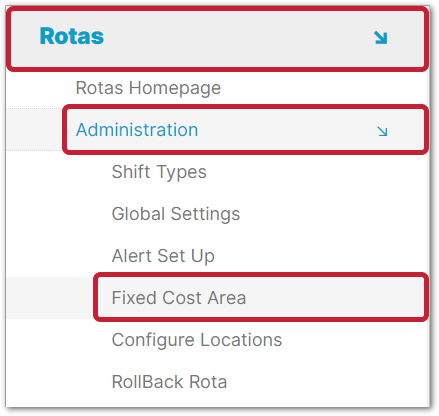Image resolution: width=439 pixels, height=416 pixels.
Task: Choose the RollBack Rota entry at the bottom
Action: pyautogui.click(x=169, y=382)
